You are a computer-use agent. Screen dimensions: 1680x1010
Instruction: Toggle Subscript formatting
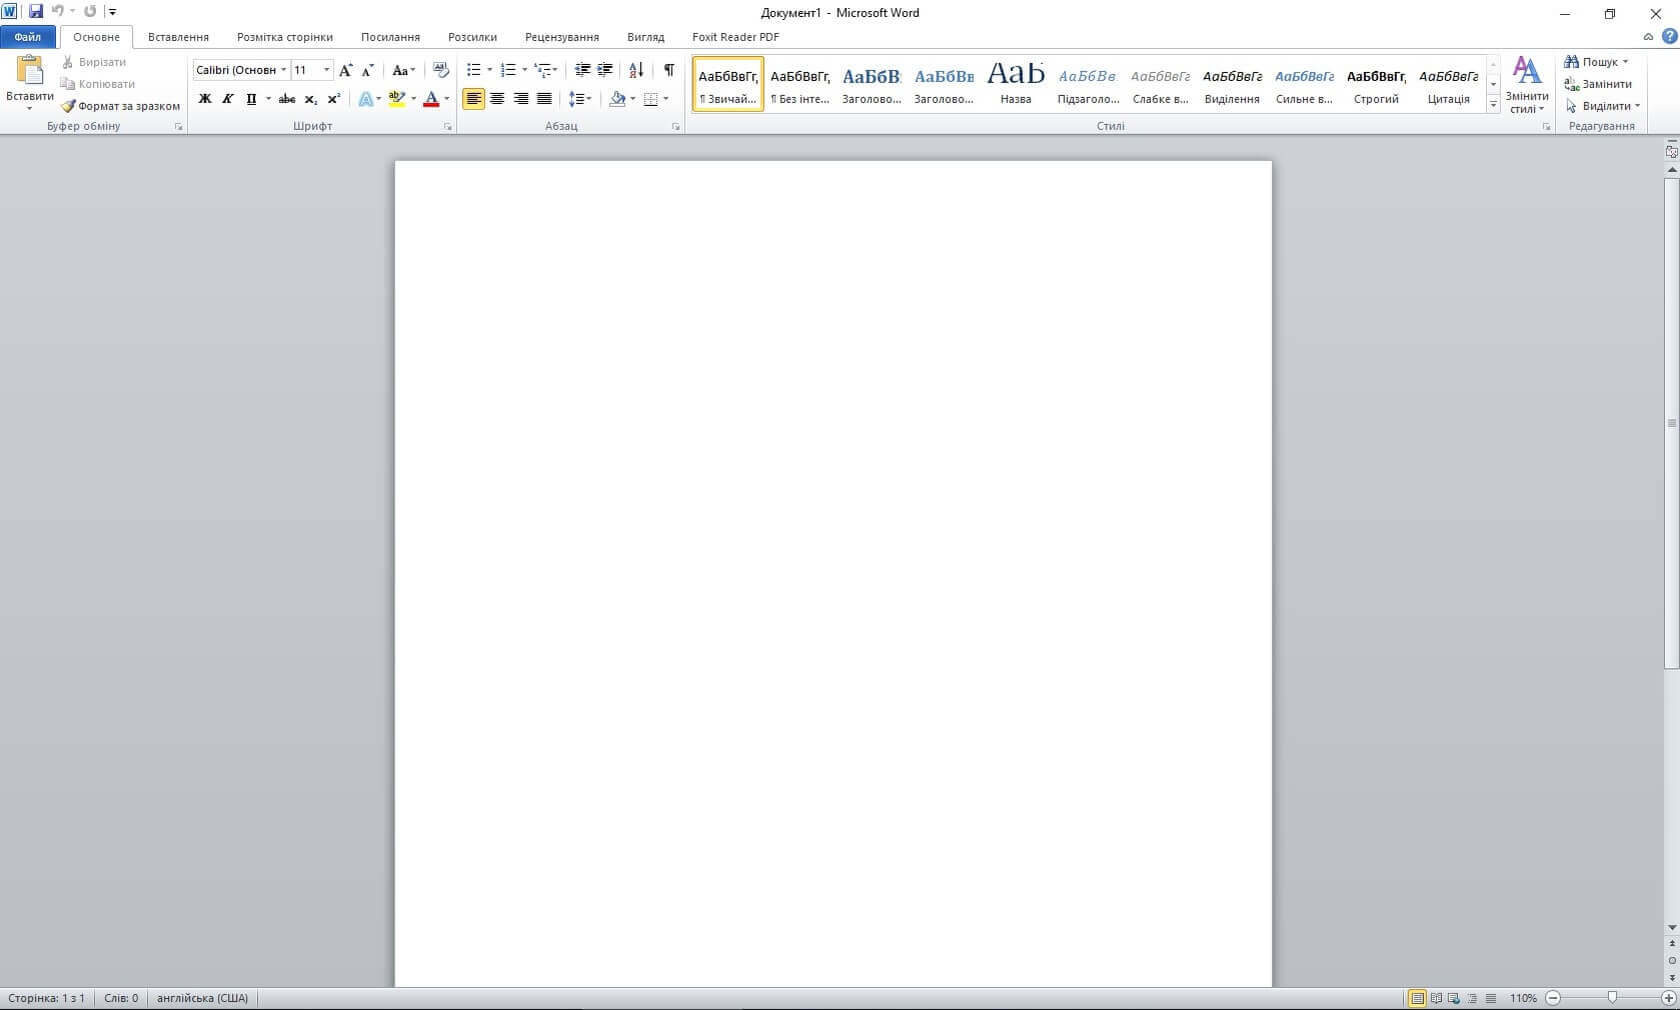311,99
